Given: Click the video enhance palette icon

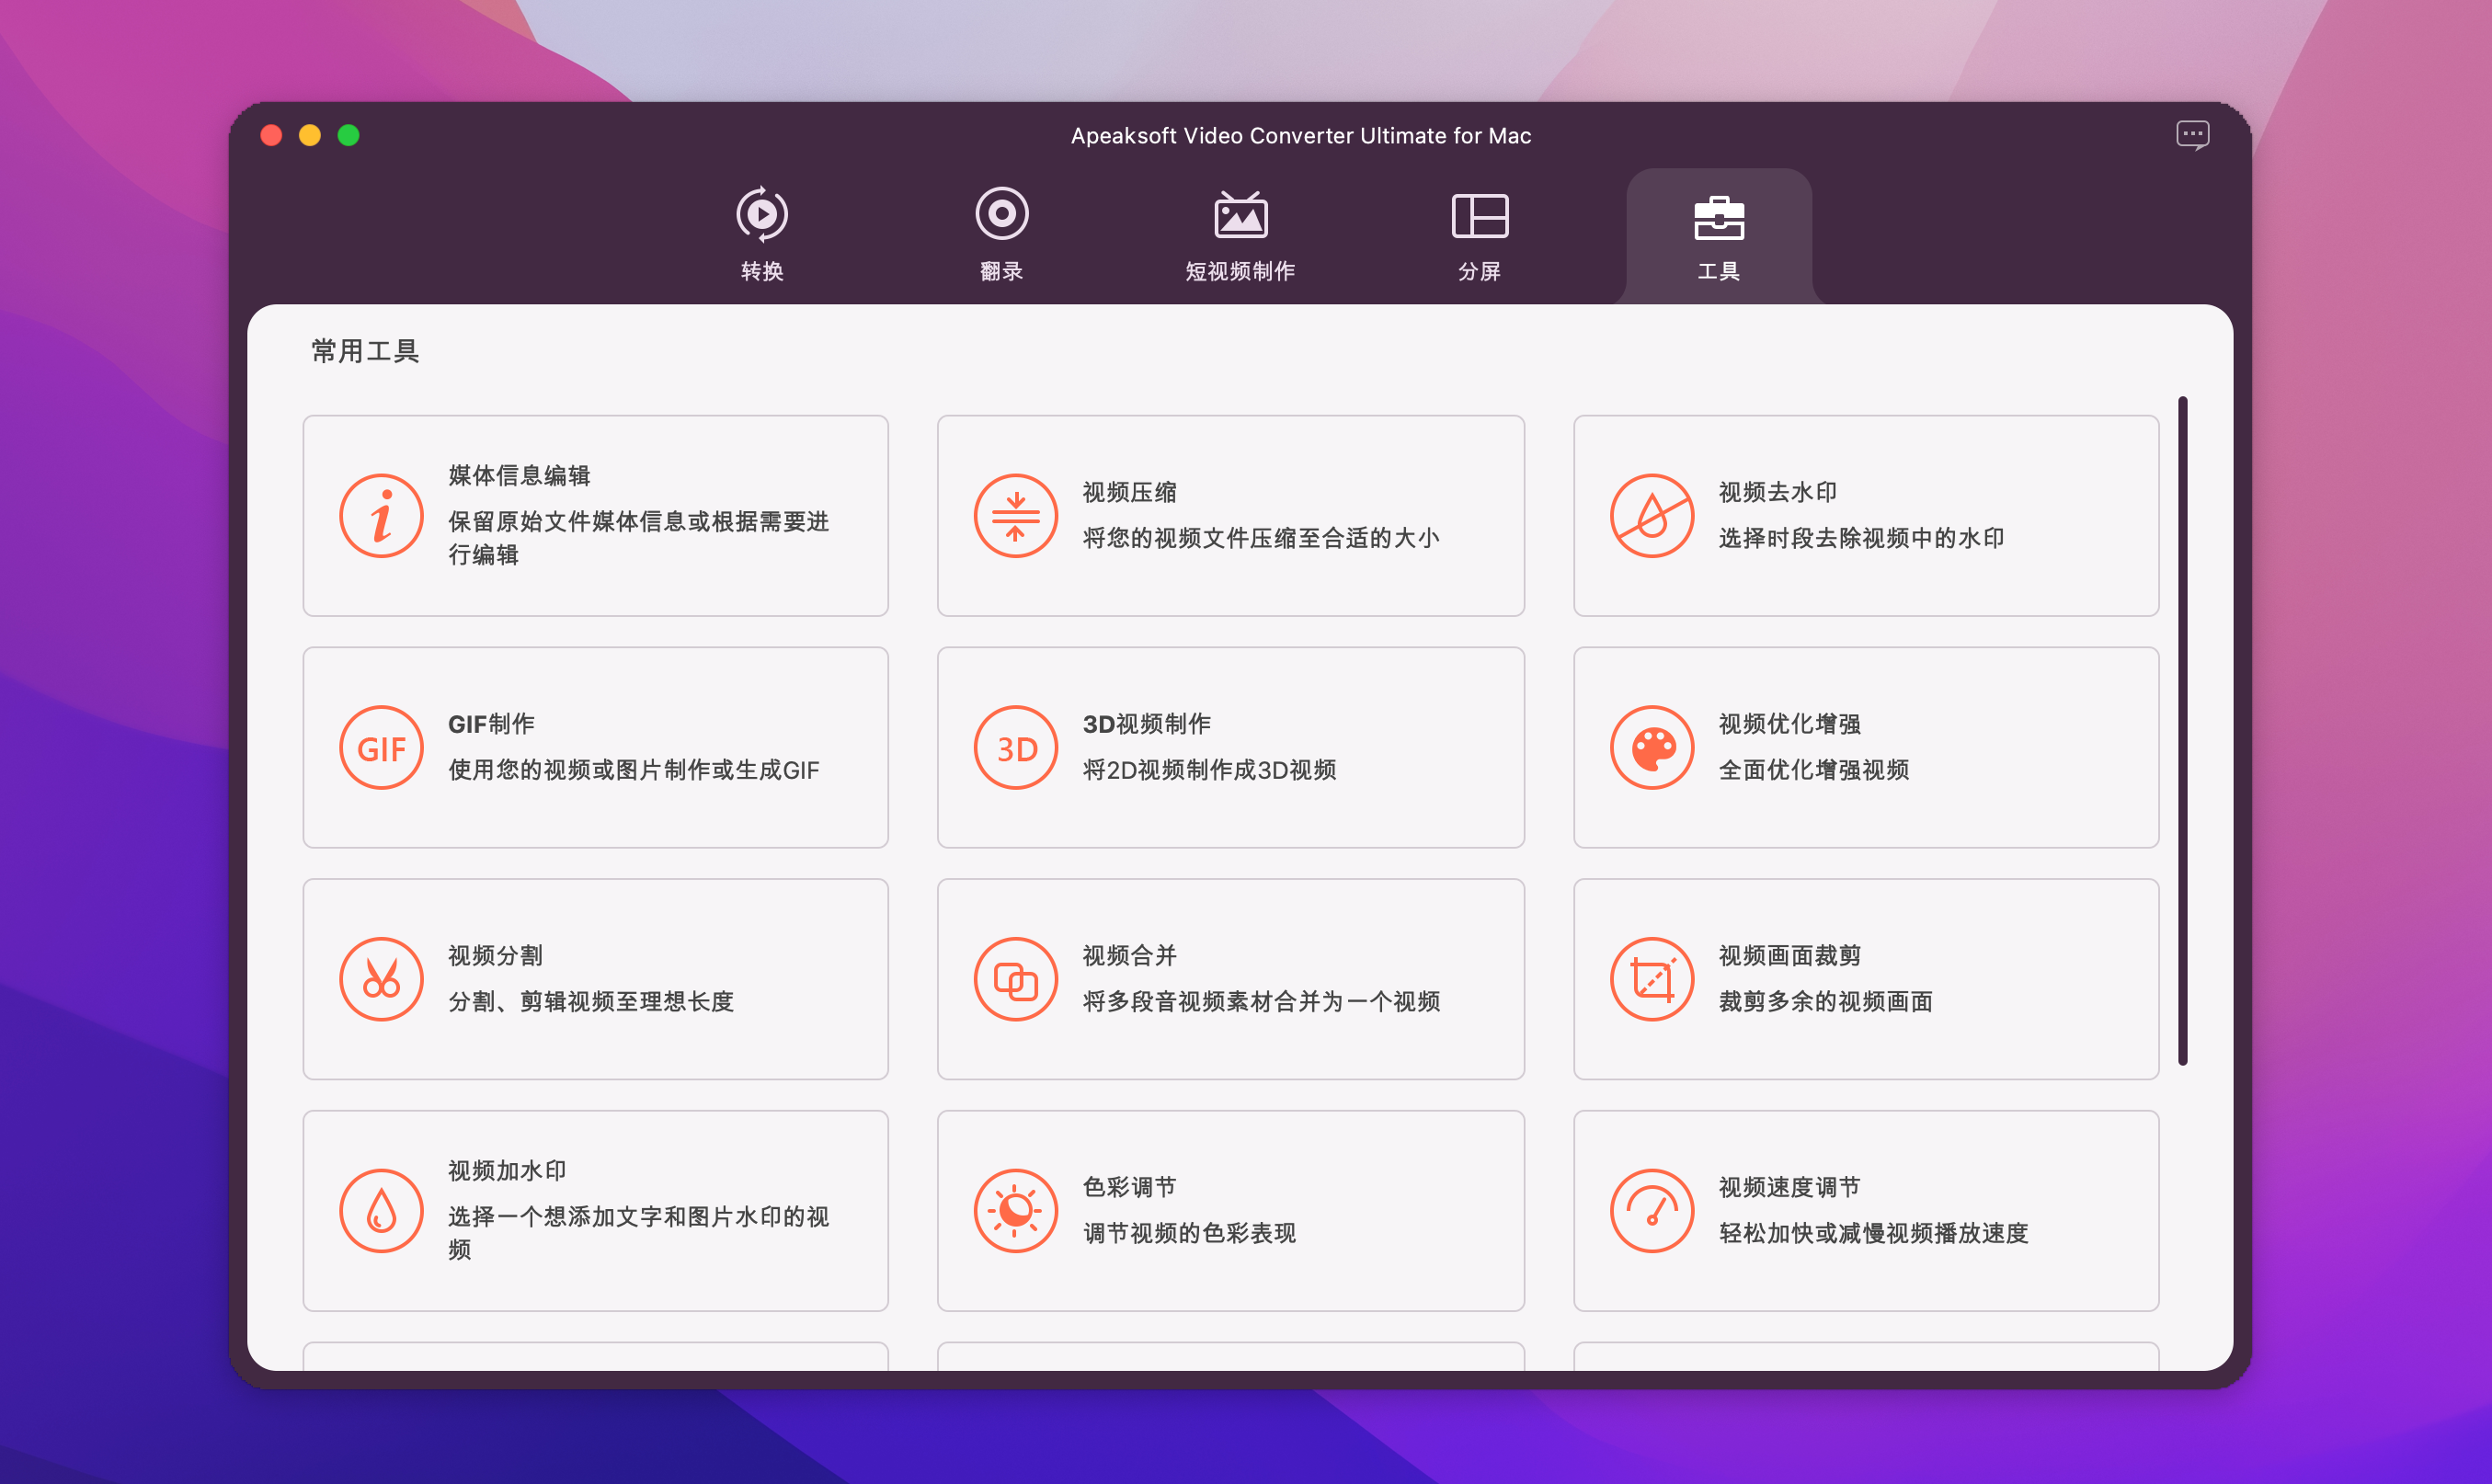Looking at the screenshot, I should 1651,748.
